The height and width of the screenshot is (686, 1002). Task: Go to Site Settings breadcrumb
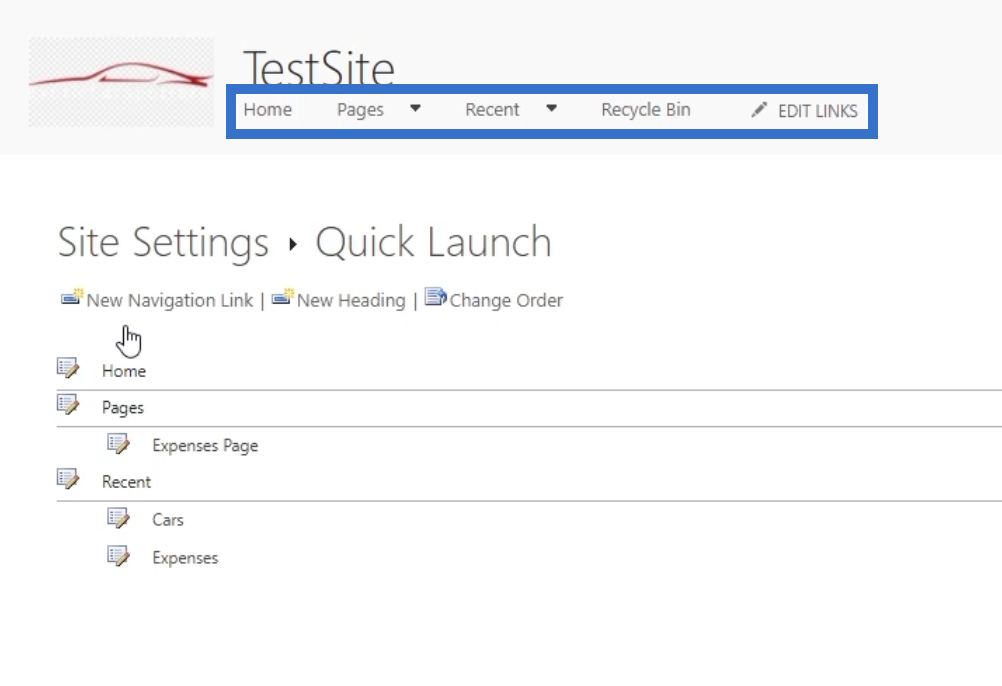pos(163,243)
